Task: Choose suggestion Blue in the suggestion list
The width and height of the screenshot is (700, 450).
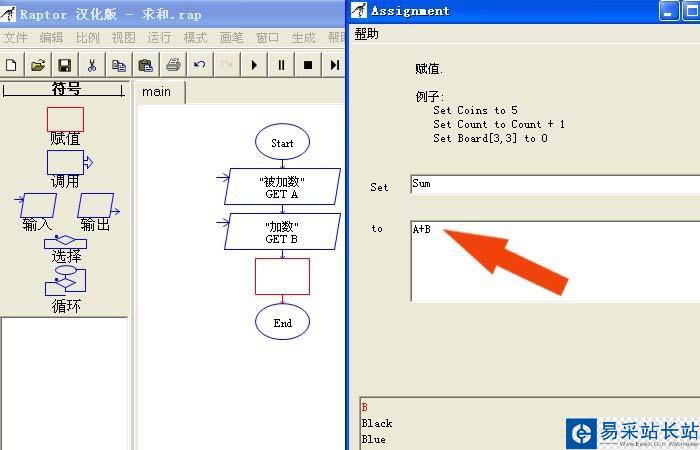Action: pos(374,439)
